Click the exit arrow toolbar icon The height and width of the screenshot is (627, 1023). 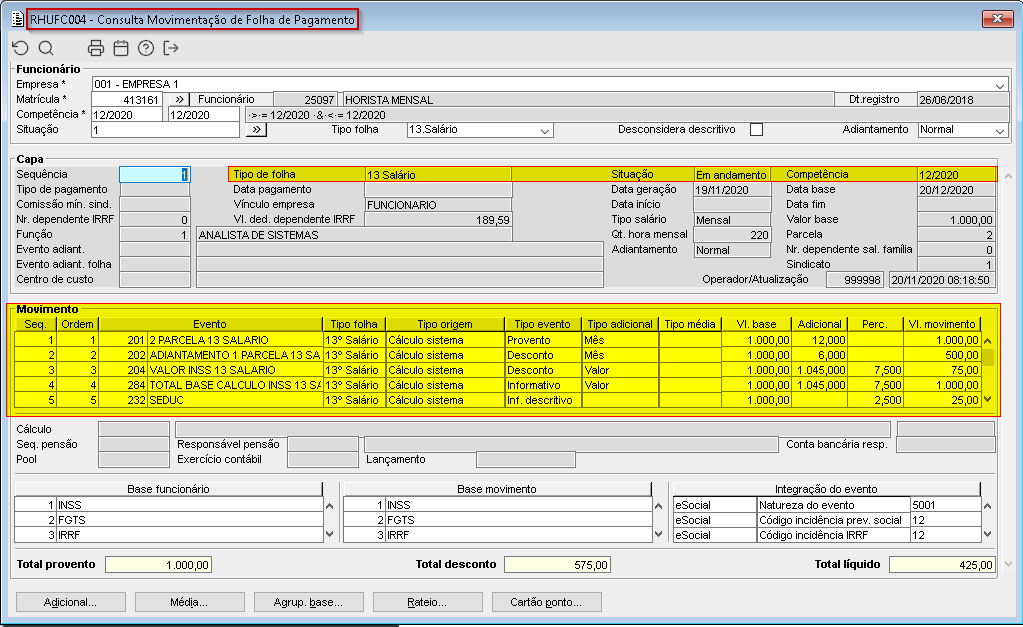pyautogui.click(x=171, y=48)
